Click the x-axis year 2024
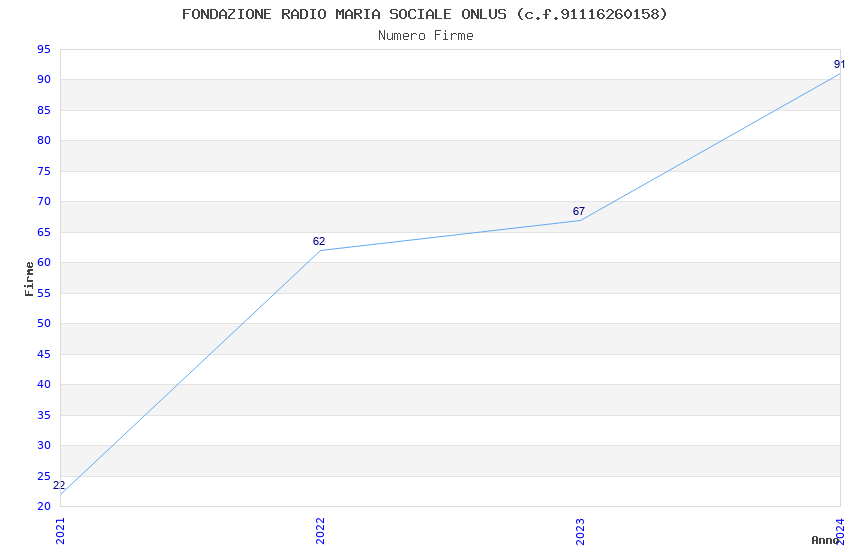 (x=840, y=531)
